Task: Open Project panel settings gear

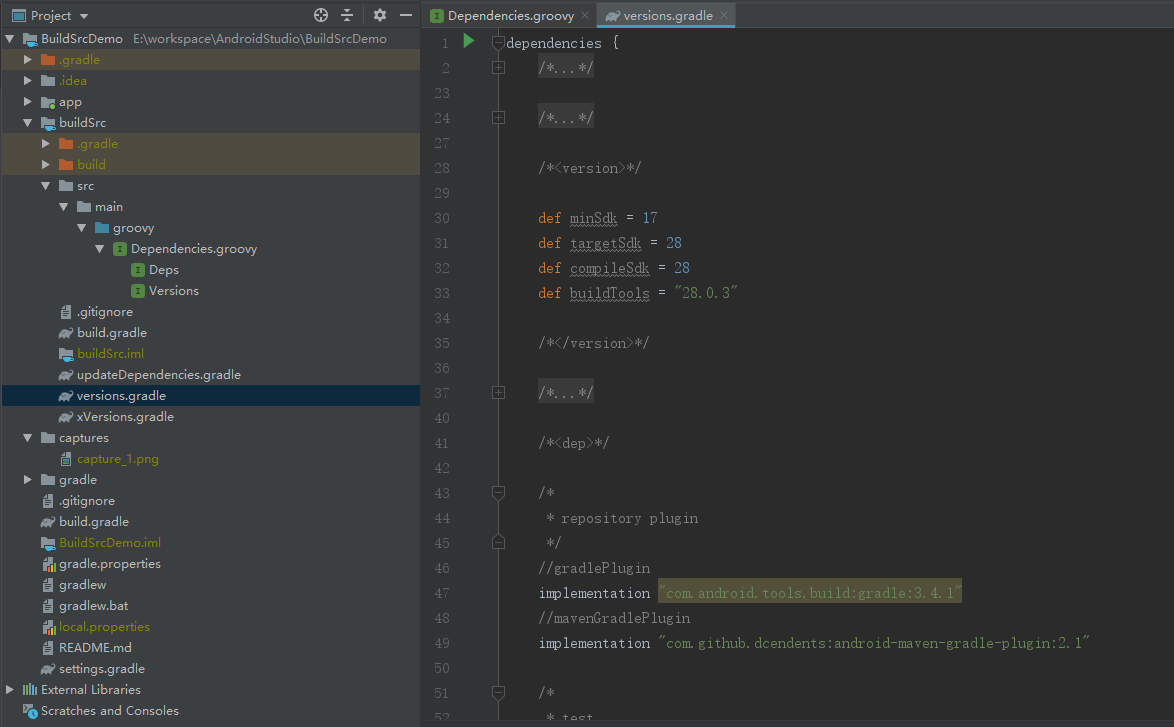Action: 380,15
